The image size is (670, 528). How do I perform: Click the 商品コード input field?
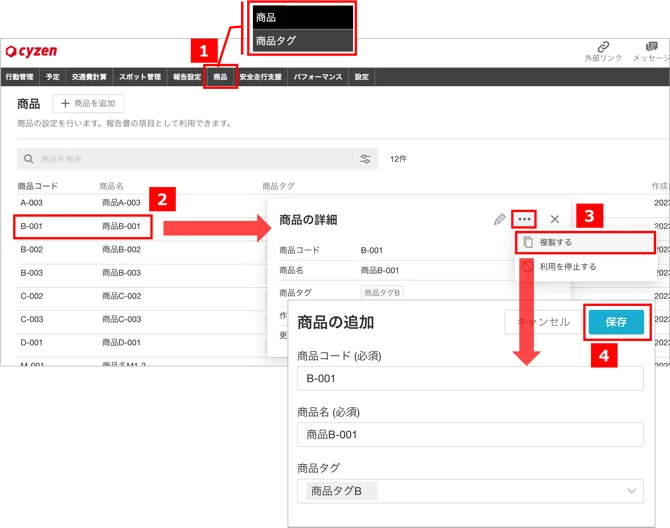470,378
